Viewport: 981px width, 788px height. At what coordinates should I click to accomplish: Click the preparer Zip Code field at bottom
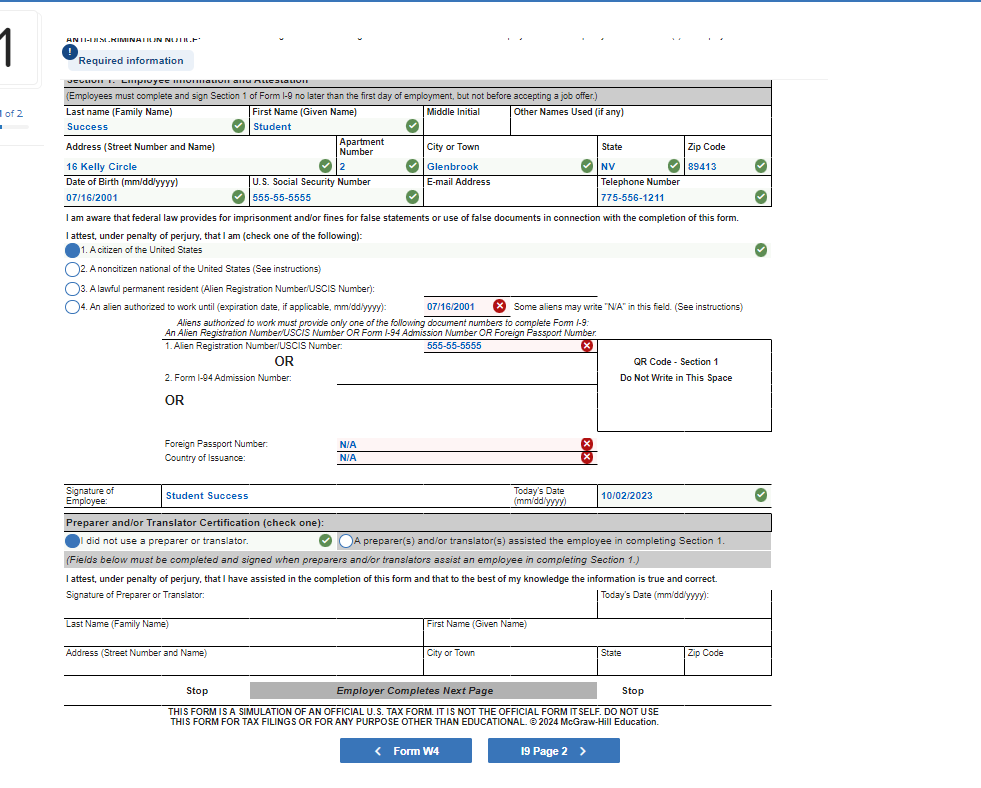728,666
